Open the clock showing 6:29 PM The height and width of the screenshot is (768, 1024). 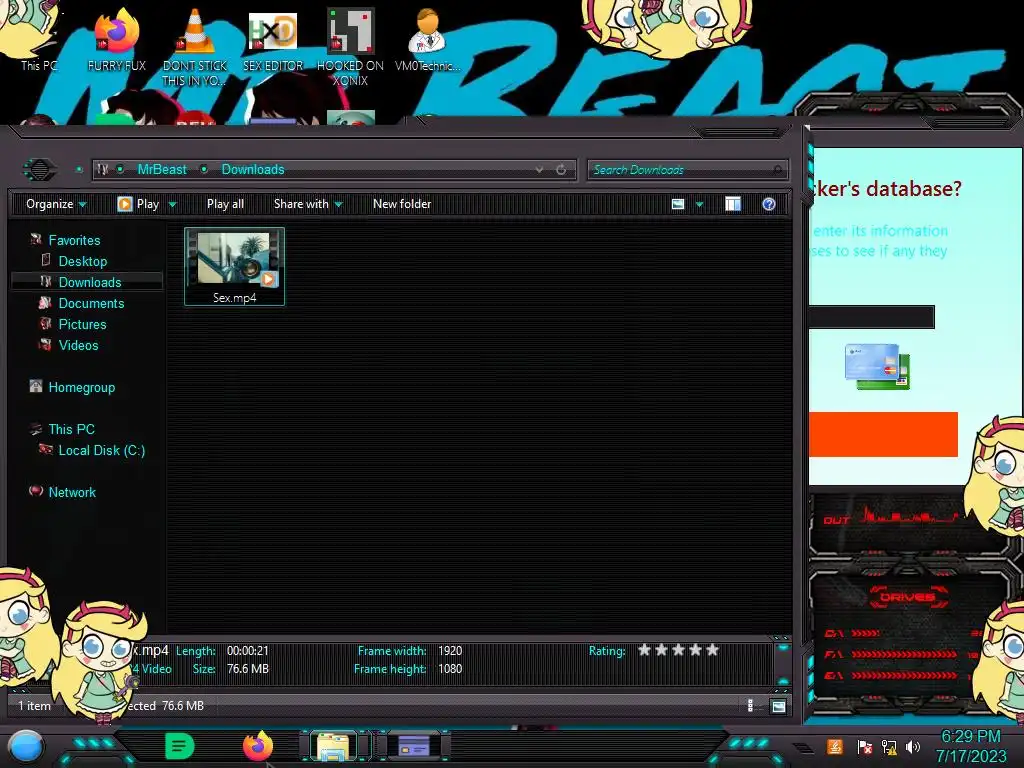pos(970,746)
